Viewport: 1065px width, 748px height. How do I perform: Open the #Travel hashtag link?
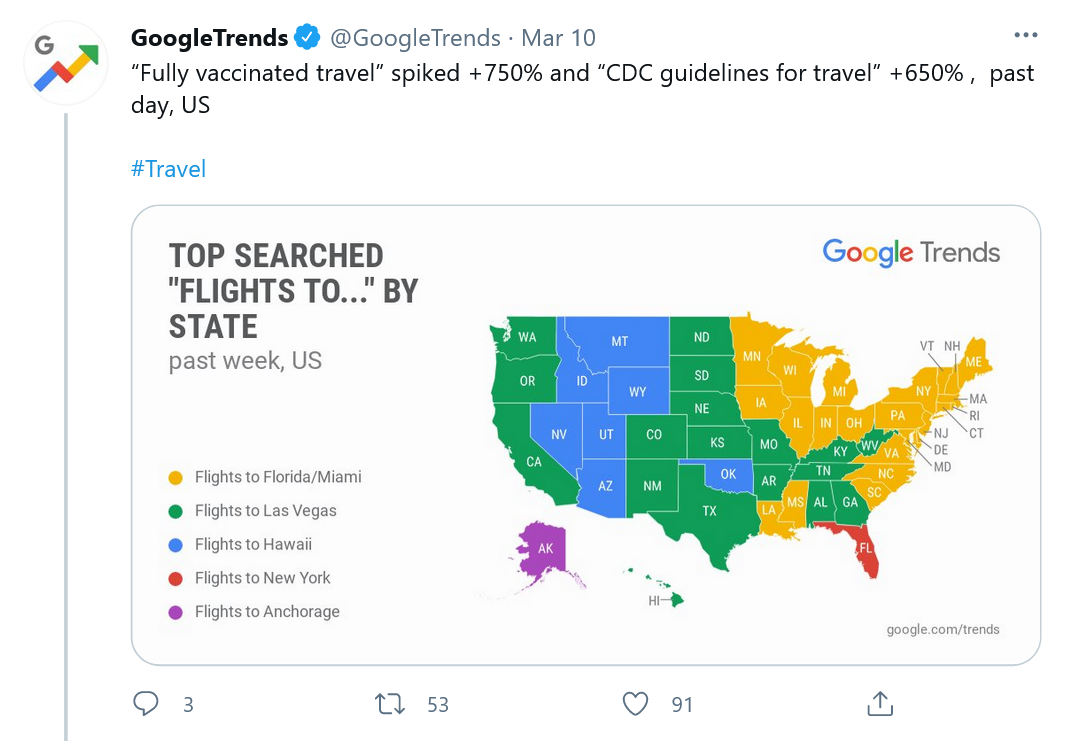pyautogui.click(x=168, y=168)
